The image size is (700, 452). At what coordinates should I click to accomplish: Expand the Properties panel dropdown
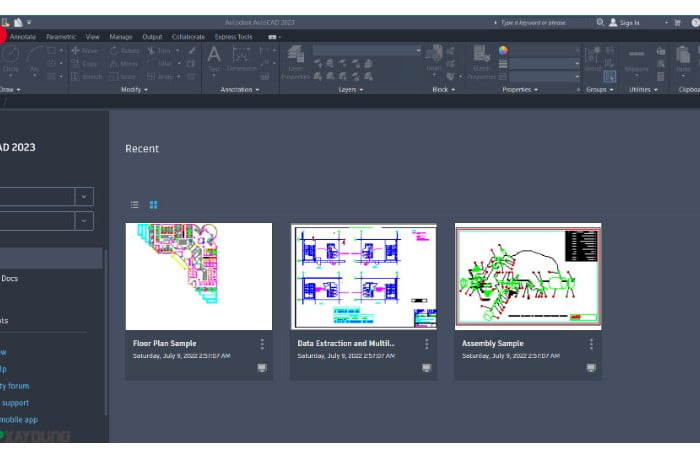click(x=520, y=89)
